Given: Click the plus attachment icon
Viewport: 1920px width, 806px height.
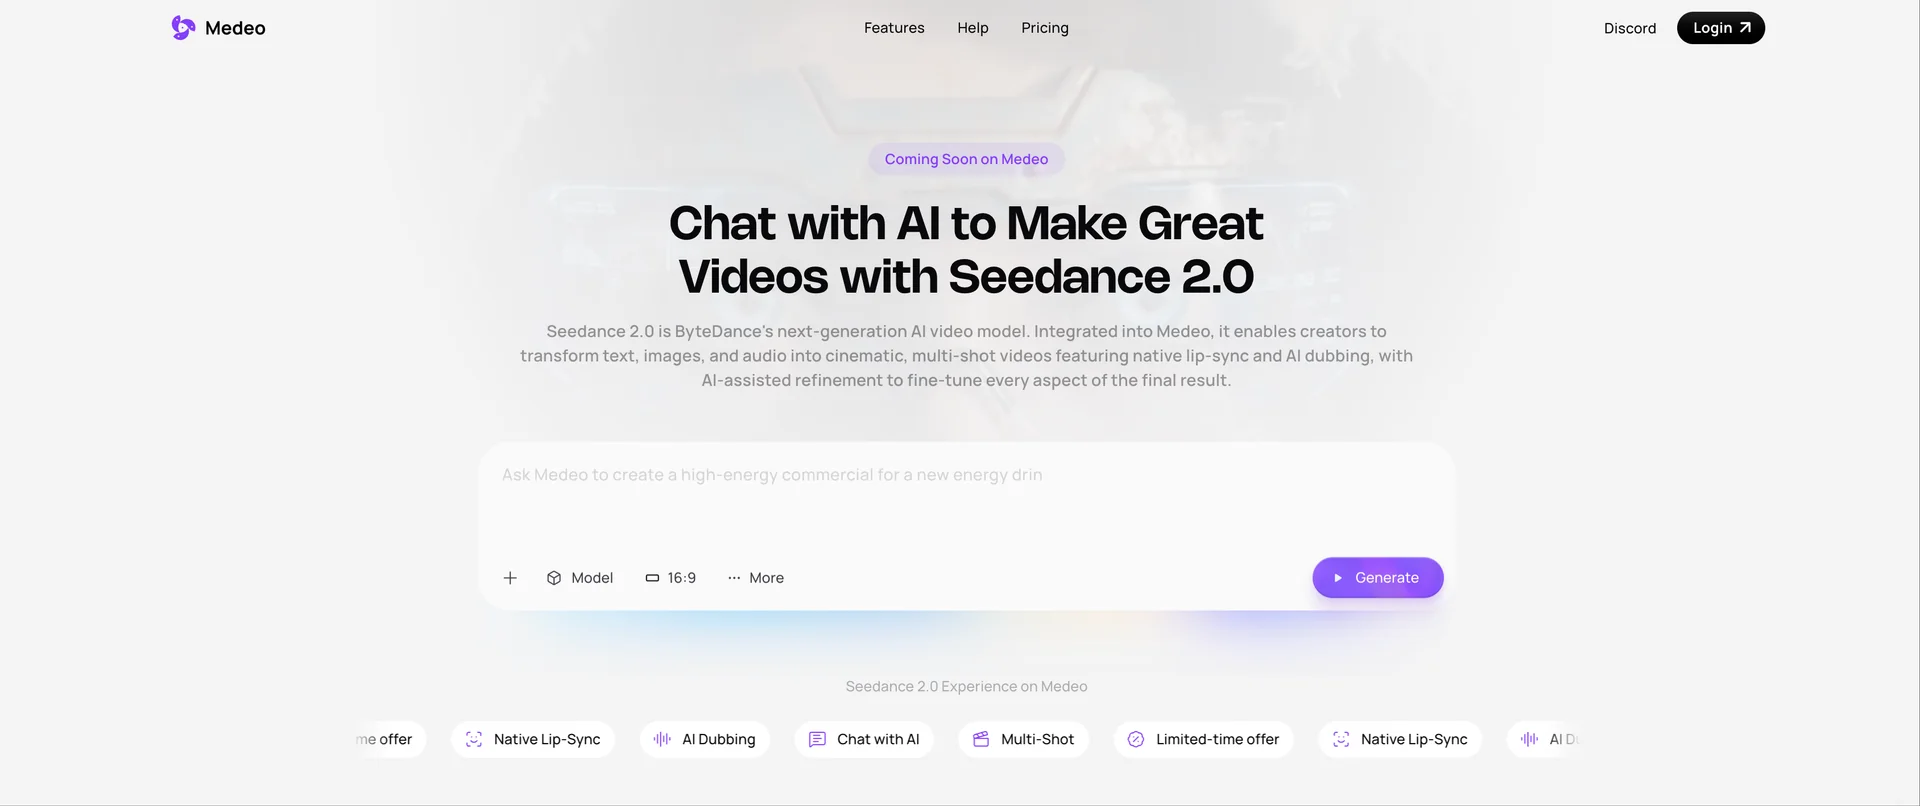Looking at the screenshot, I should pyautogui.click(x=510, y=578).
